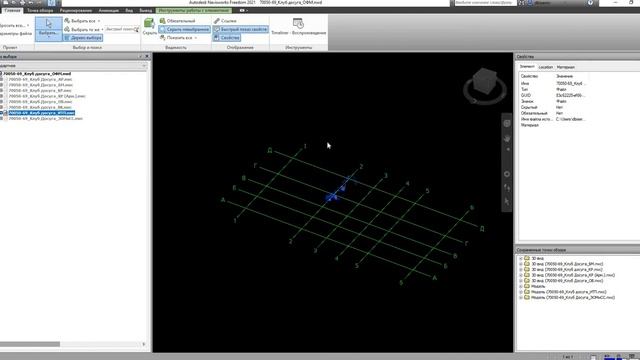Screen dimensions: 640x360
Task: Click the selection tree horizontal scrollbar
Action: pyautogui.click(x=30, y=344)
